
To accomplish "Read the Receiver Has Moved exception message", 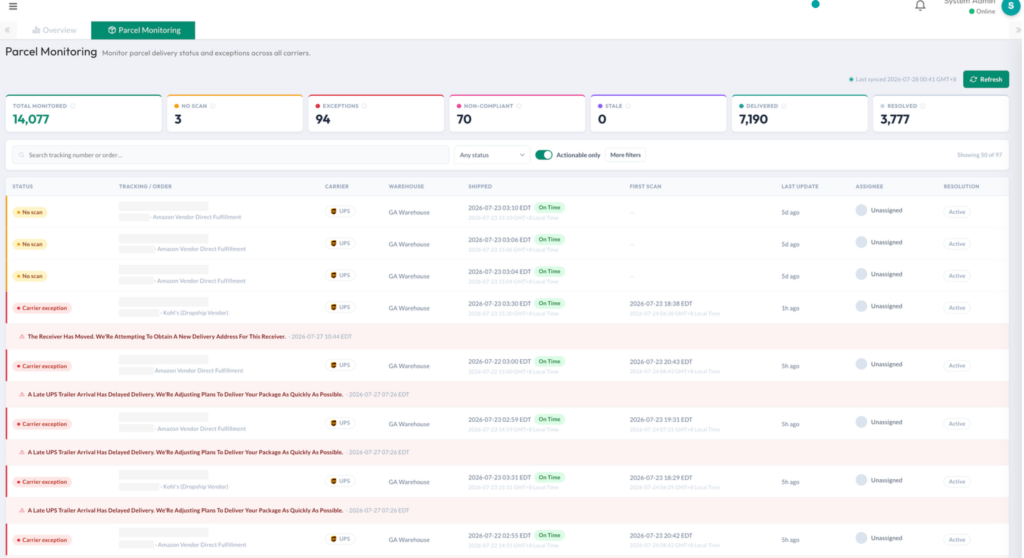I will pyautogui.click(x=157, y=336).
